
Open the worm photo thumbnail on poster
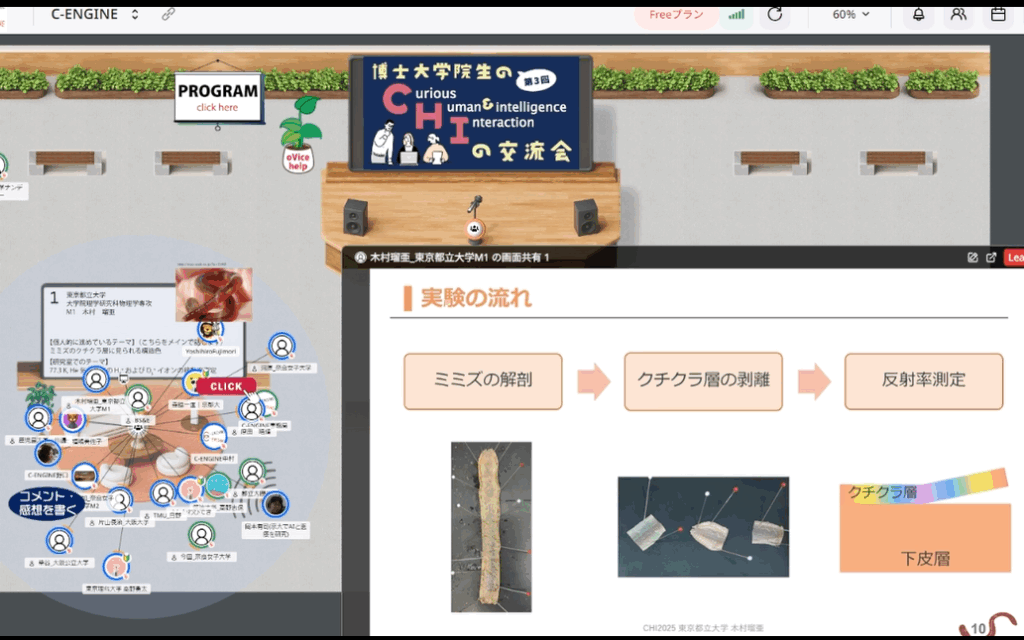click(214, 294)
